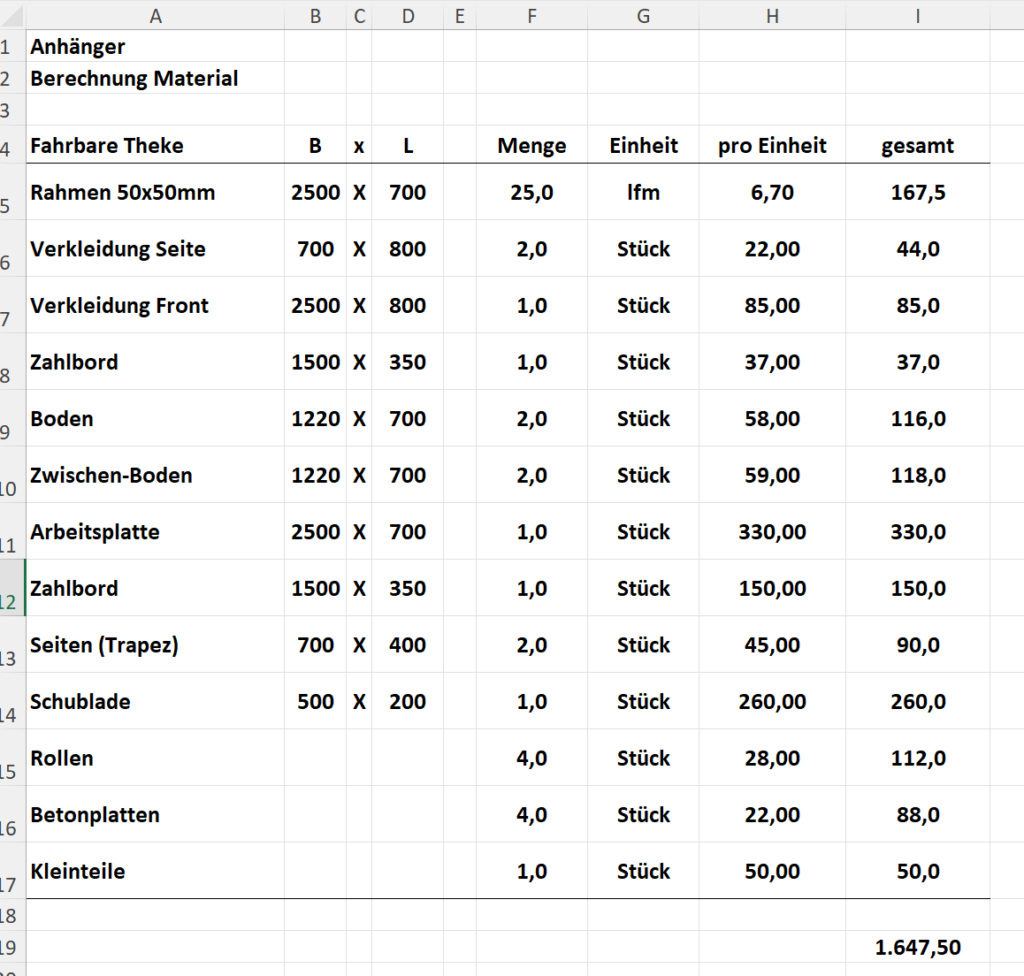
Task: Click the Zwischen-Boden price cell 59,00
Action: pos(772,475)
